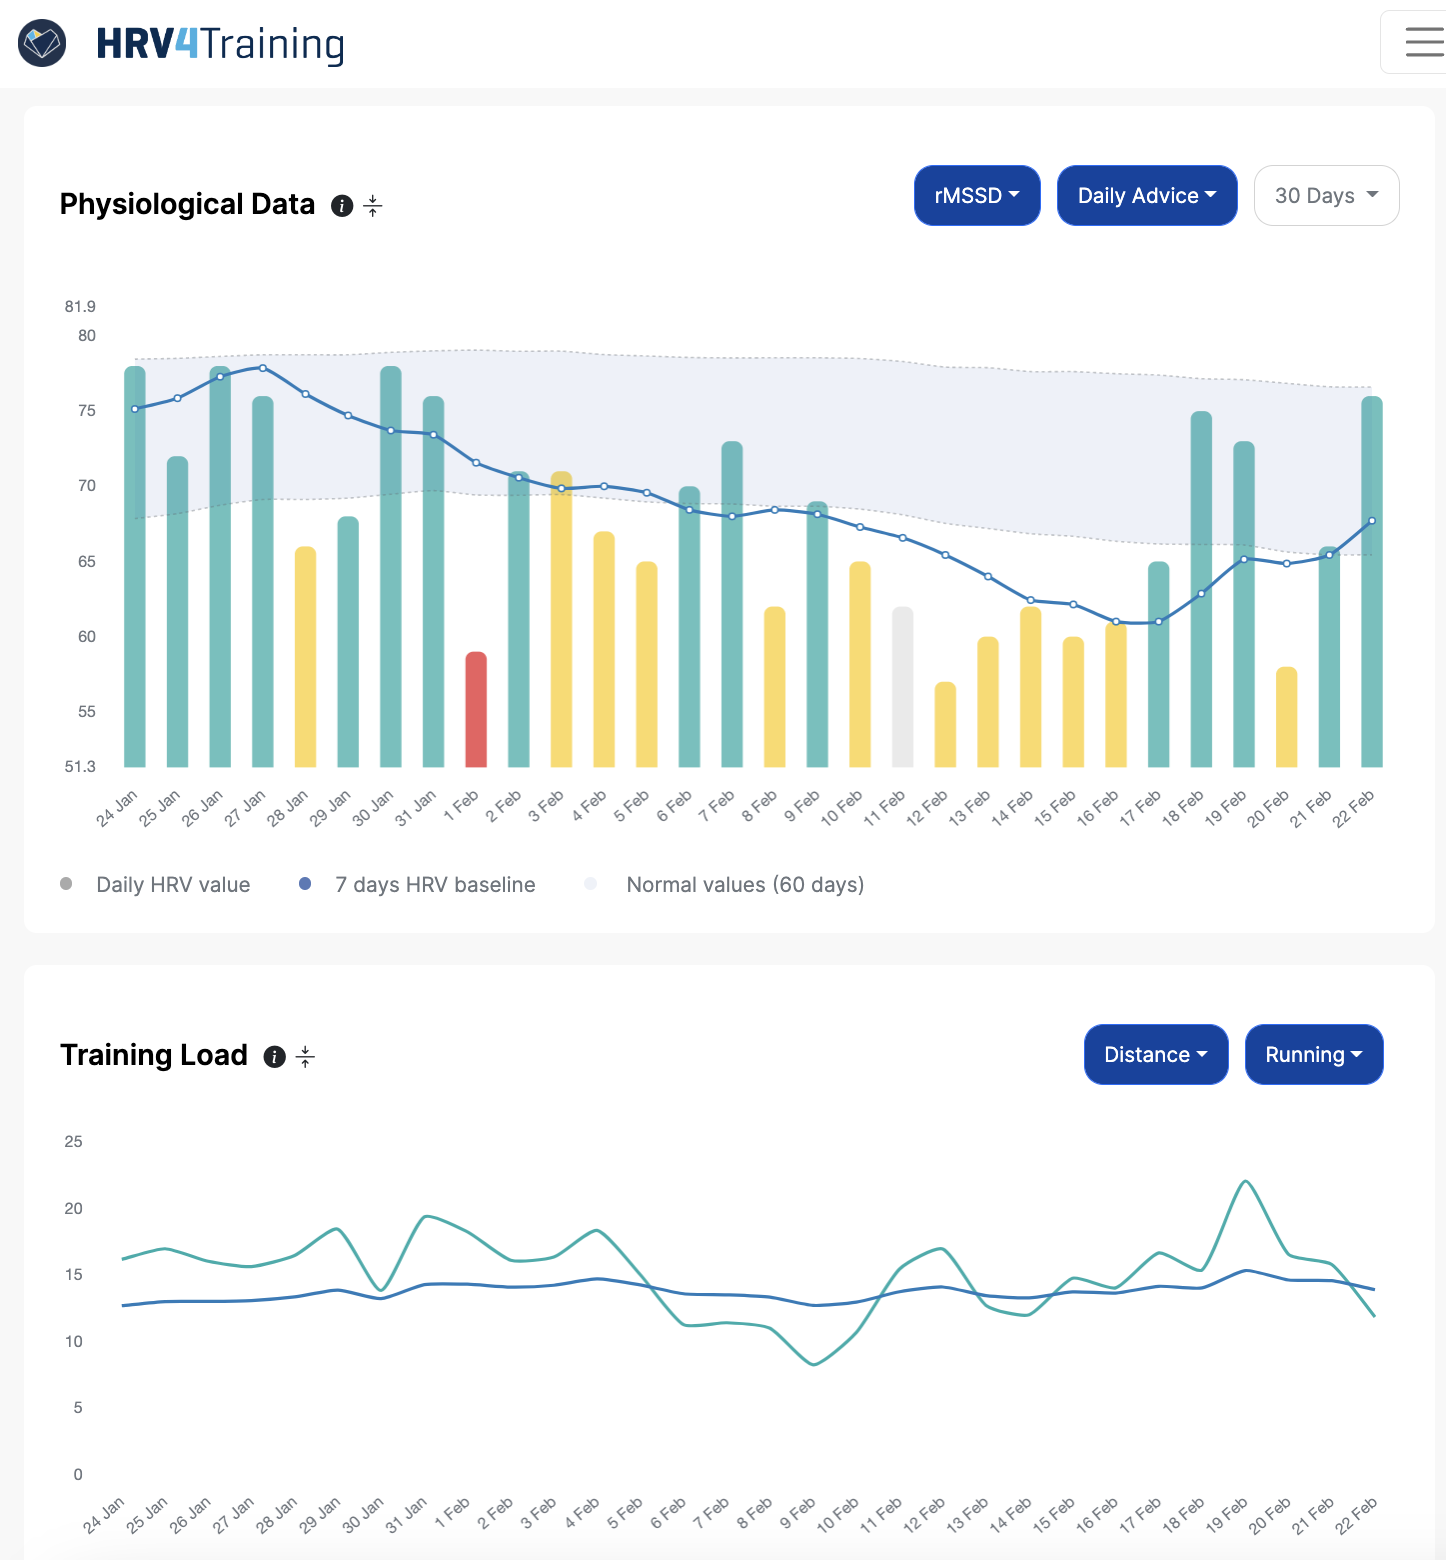Collapse the Training Load chart panel
This screenshot has height=1560, width=1446.
305,1057
